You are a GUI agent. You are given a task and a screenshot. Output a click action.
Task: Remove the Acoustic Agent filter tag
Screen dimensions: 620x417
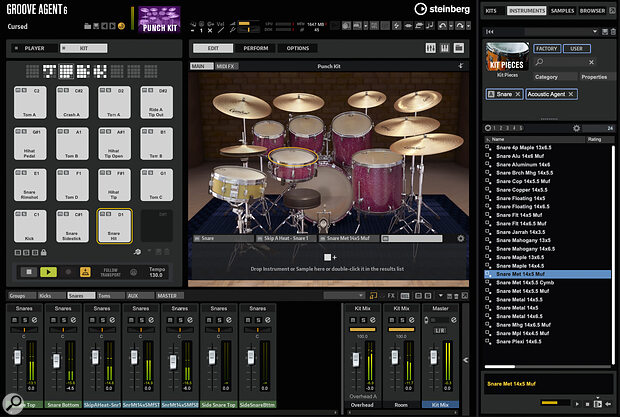click(x=571, y=94)
